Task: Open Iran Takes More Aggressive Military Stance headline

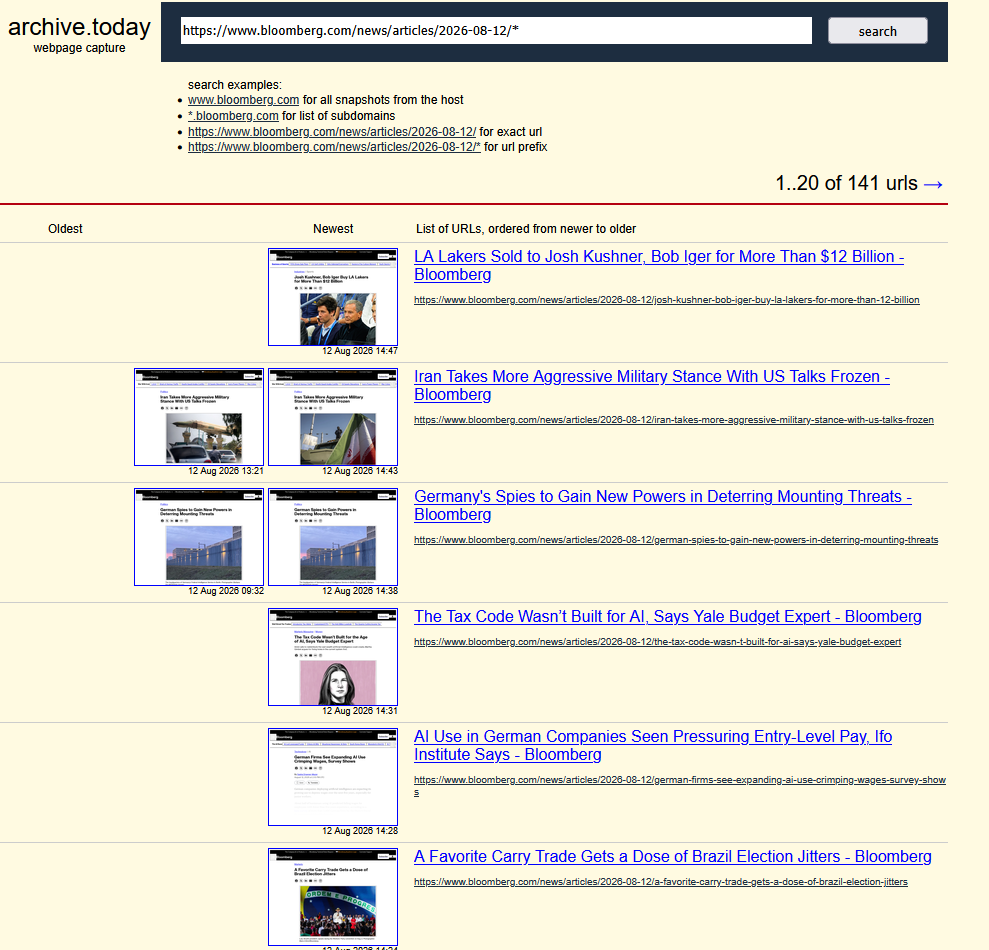Action: pyautogui.click(x=652, y=385)
